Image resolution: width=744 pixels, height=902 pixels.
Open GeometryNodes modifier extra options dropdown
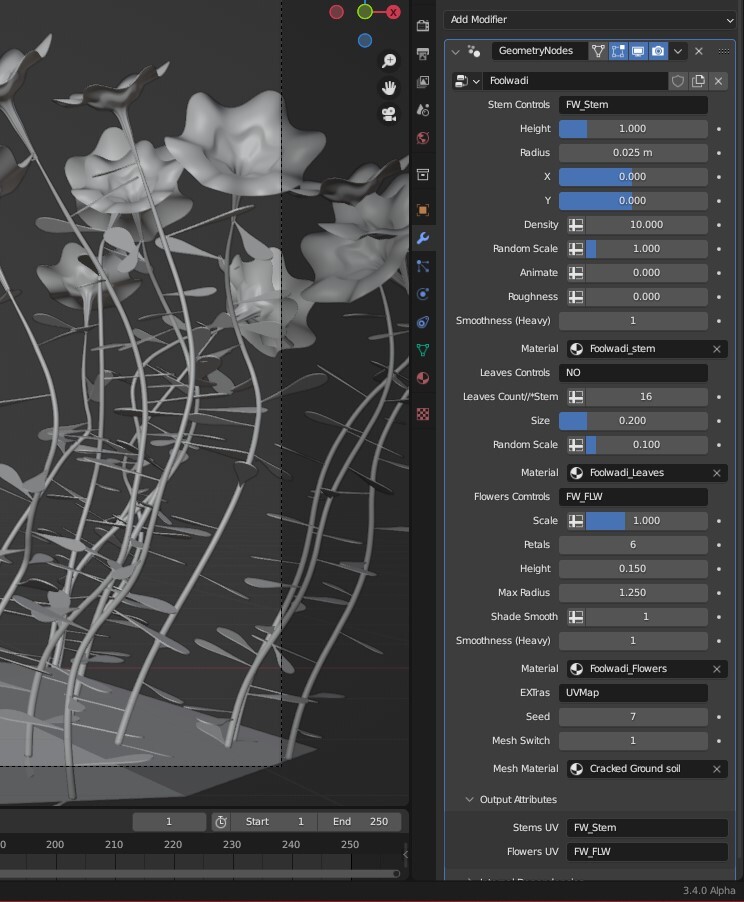coord(678,51)
